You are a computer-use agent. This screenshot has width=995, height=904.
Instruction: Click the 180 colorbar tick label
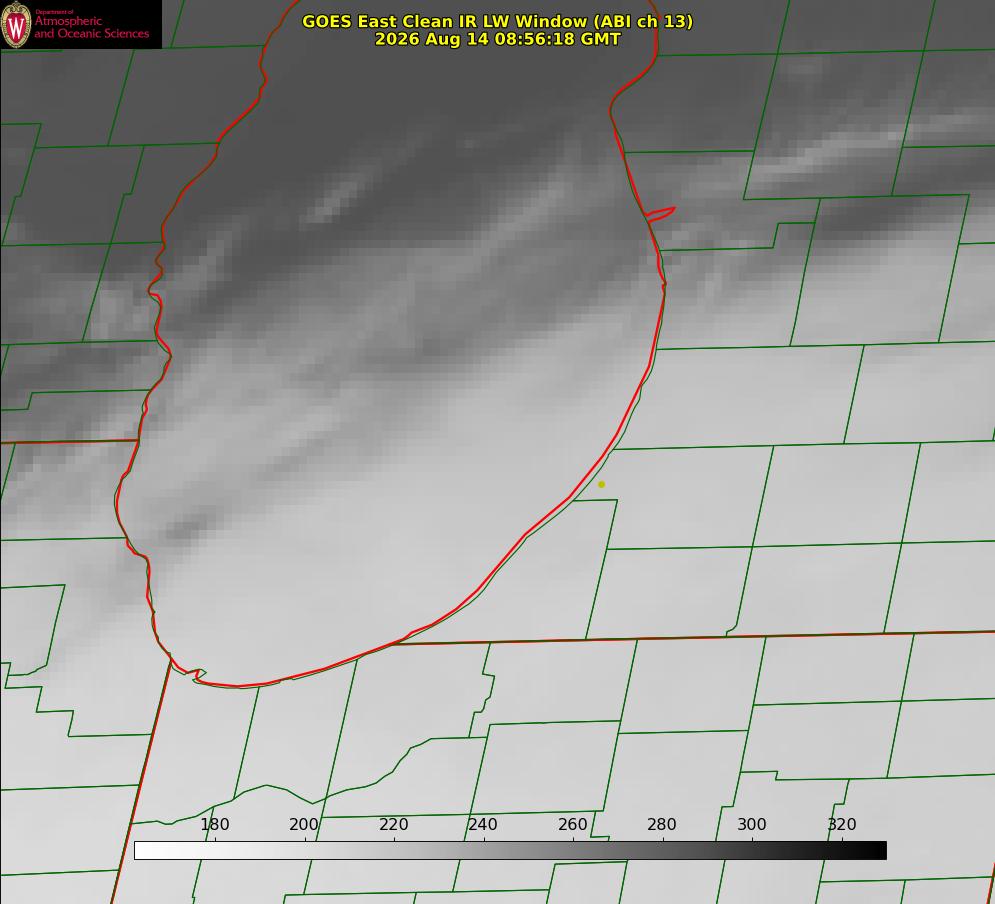pyautogui.click(x=214, y=824)
